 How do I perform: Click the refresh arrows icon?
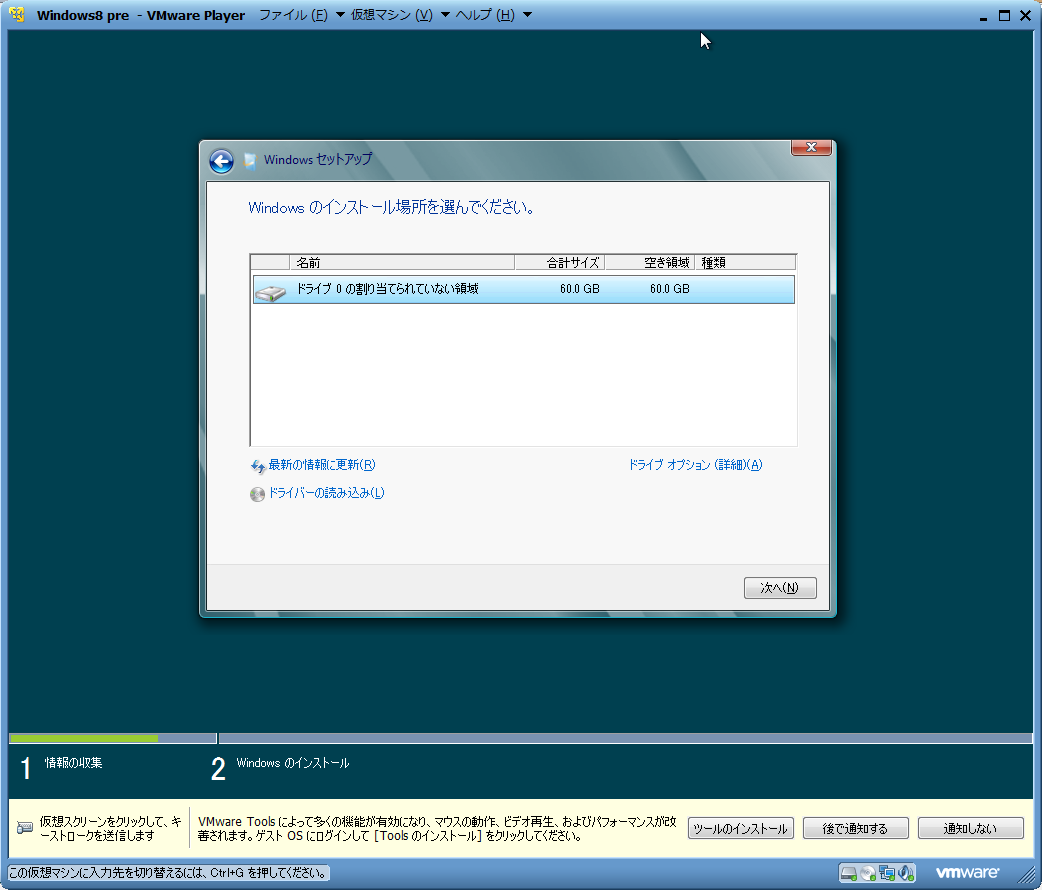coord(258,466)
